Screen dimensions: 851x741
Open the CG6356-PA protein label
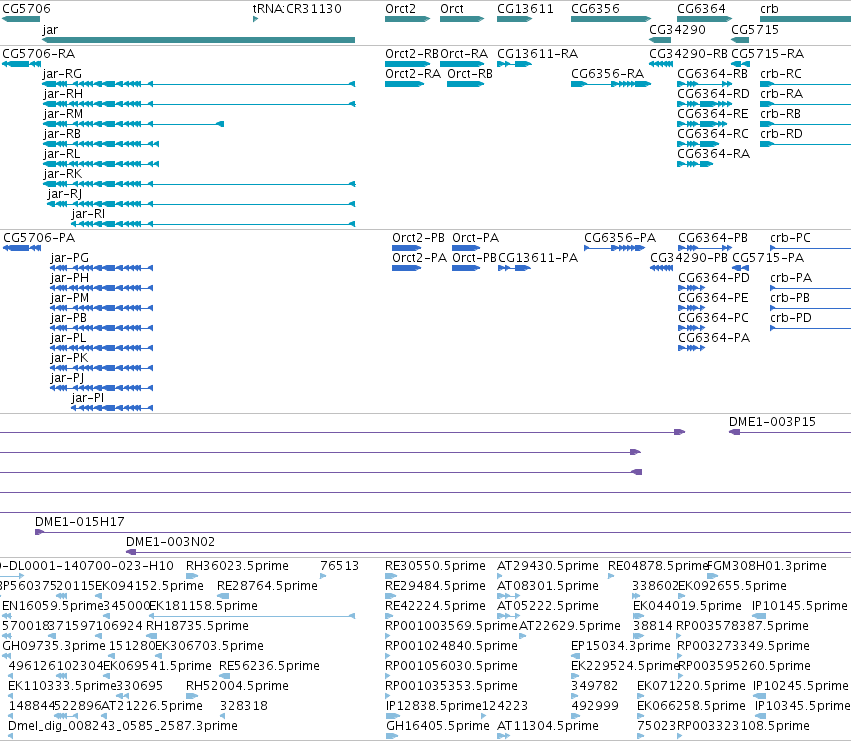620,238
